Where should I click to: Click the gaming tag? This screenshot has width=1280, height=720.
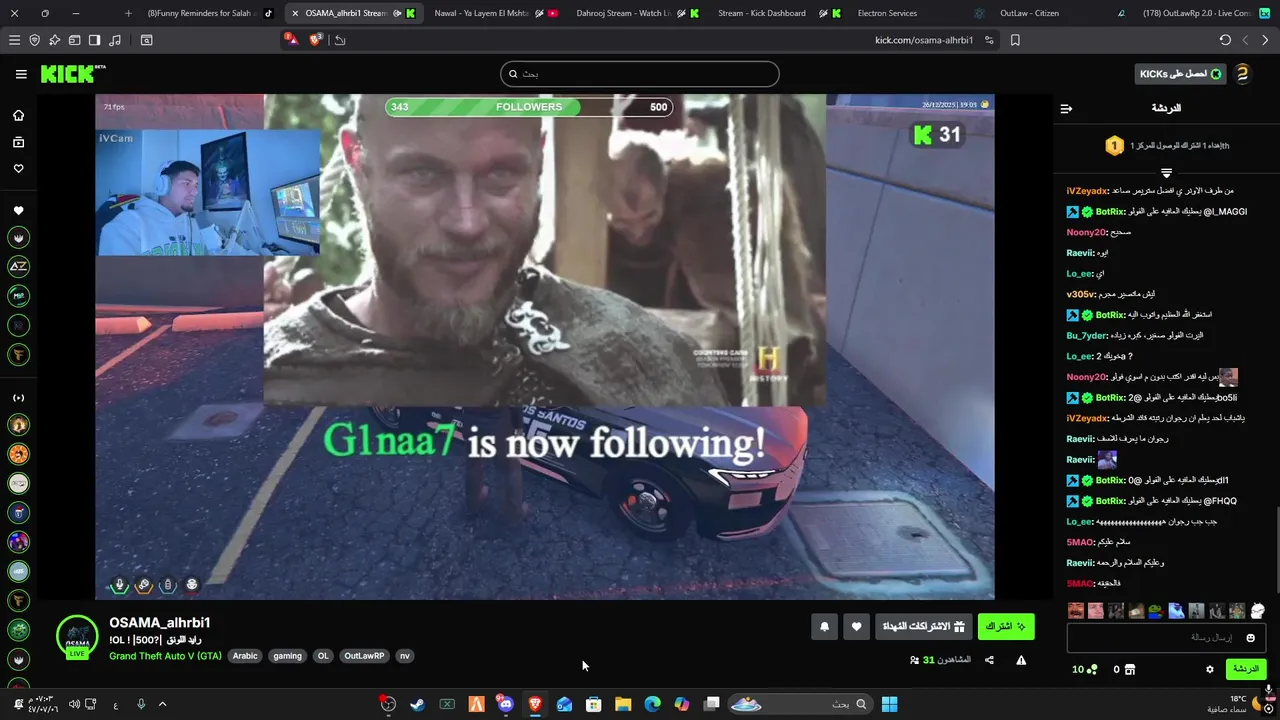tap(287, 656)
